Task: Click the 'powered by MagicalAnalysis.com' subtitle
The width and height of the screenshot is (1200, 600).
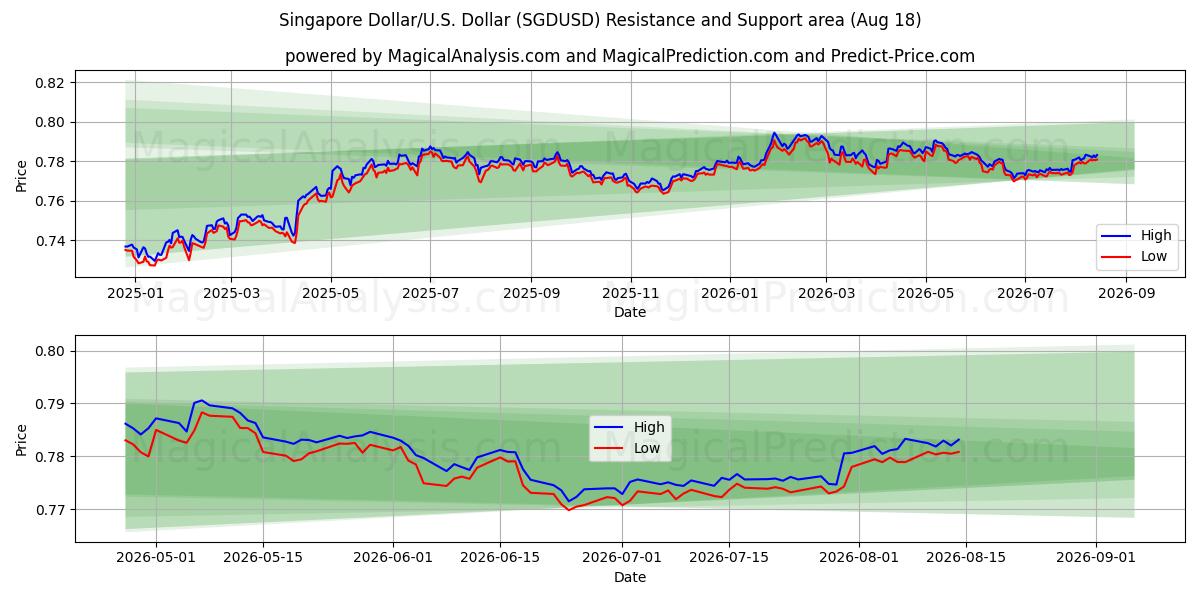Action: pos(630,56)
